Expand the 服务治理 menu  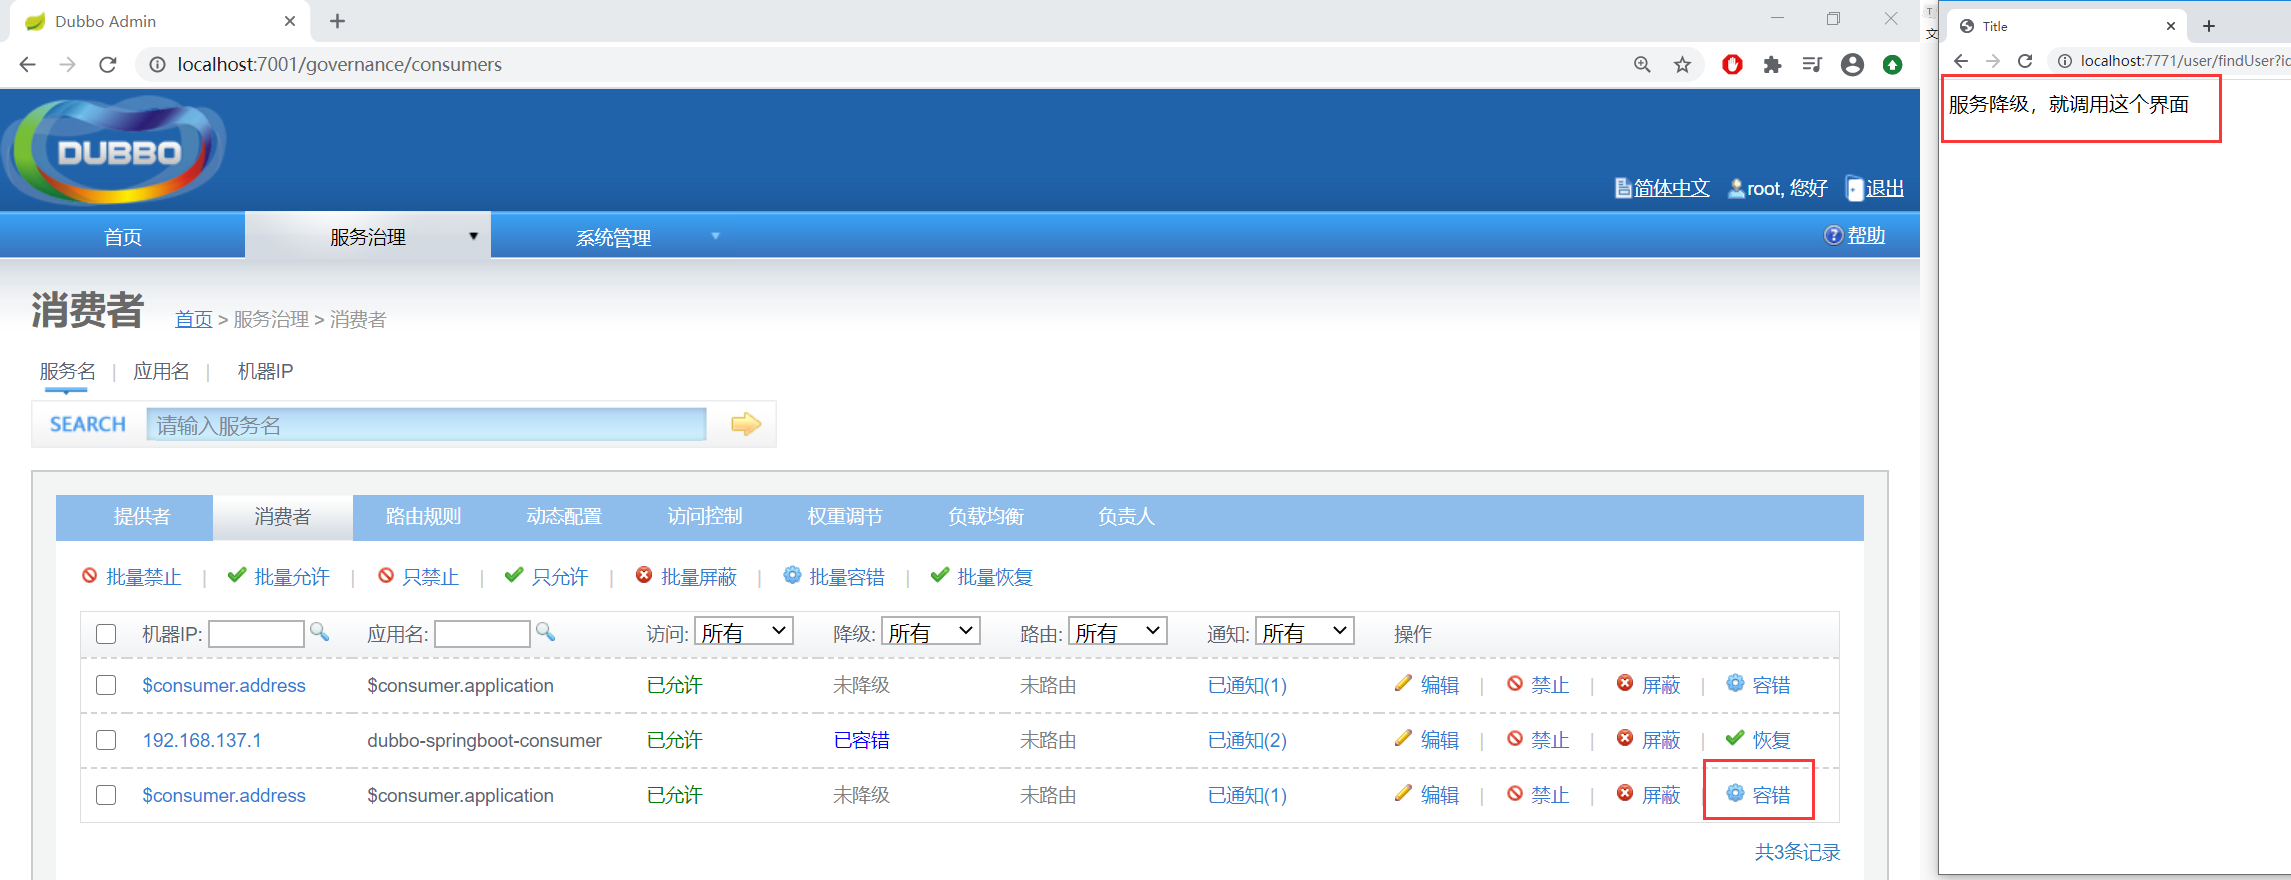coord(368,236)
